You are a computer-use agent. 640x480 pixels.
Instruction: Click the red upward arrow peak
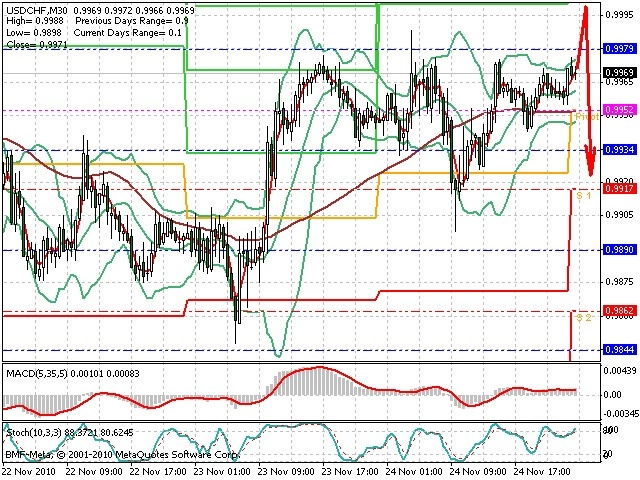(586, 9)
